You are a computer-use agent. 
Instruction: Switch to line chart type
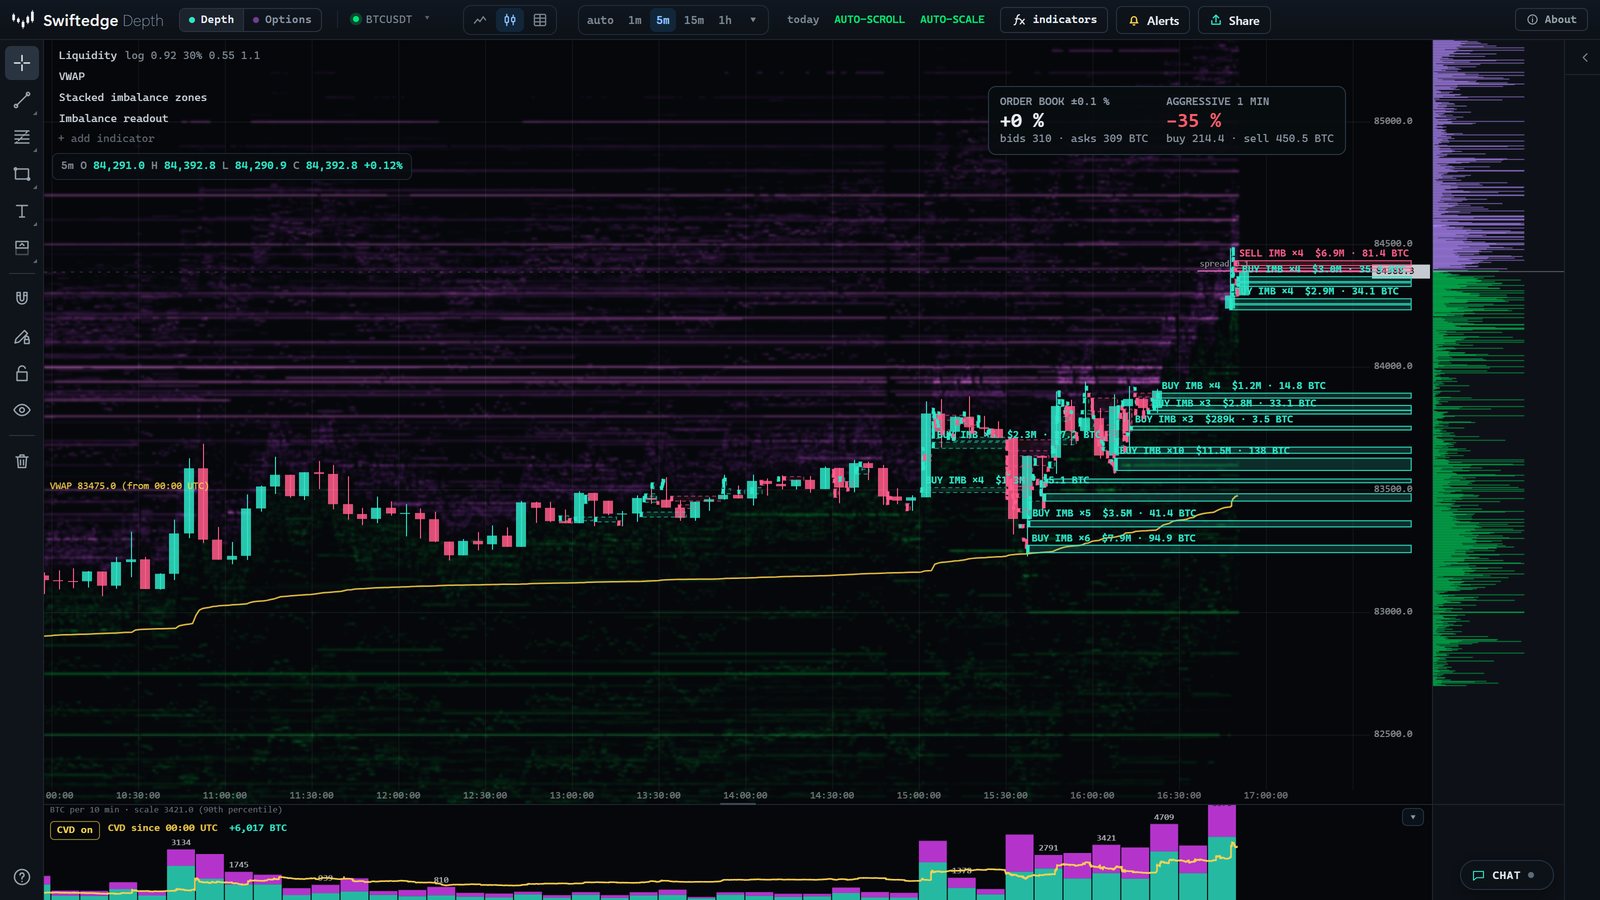tap(480, 20)
